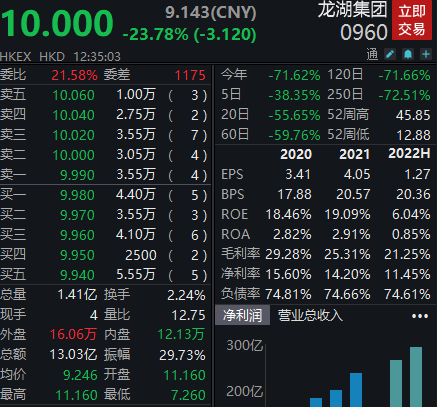
Task: Click the 总量 value 1.41亿
Action: click(x=77, y=295)
